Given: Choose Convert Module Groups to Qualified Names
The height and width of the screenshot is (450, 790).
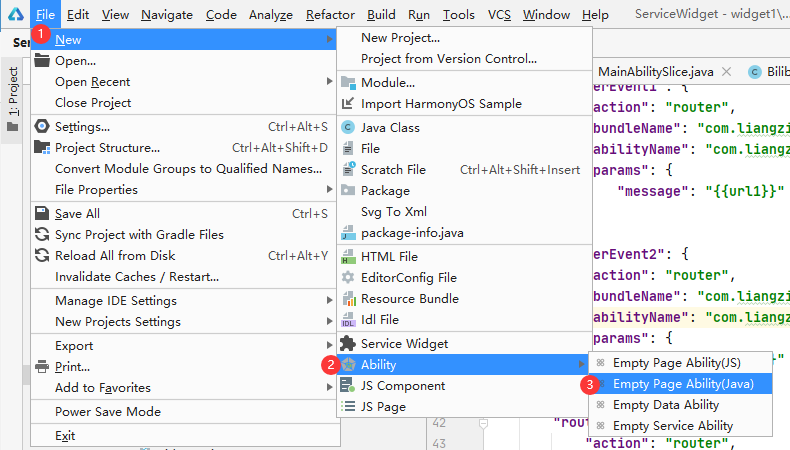Looking at the screenshot, I should (x=183, y=169).
